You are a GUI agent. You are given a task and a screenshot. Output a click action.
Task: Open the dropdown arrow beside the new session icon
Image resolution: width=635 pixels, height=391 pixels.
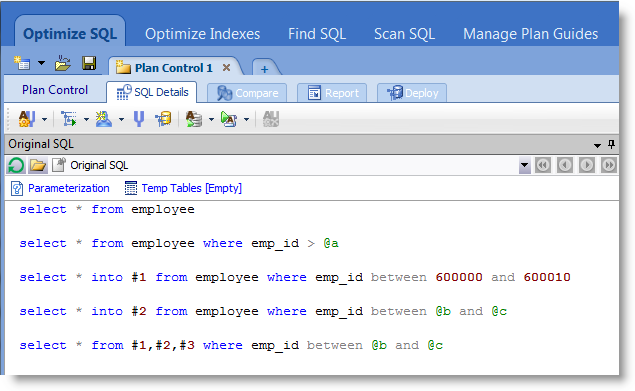click(41, 63)
